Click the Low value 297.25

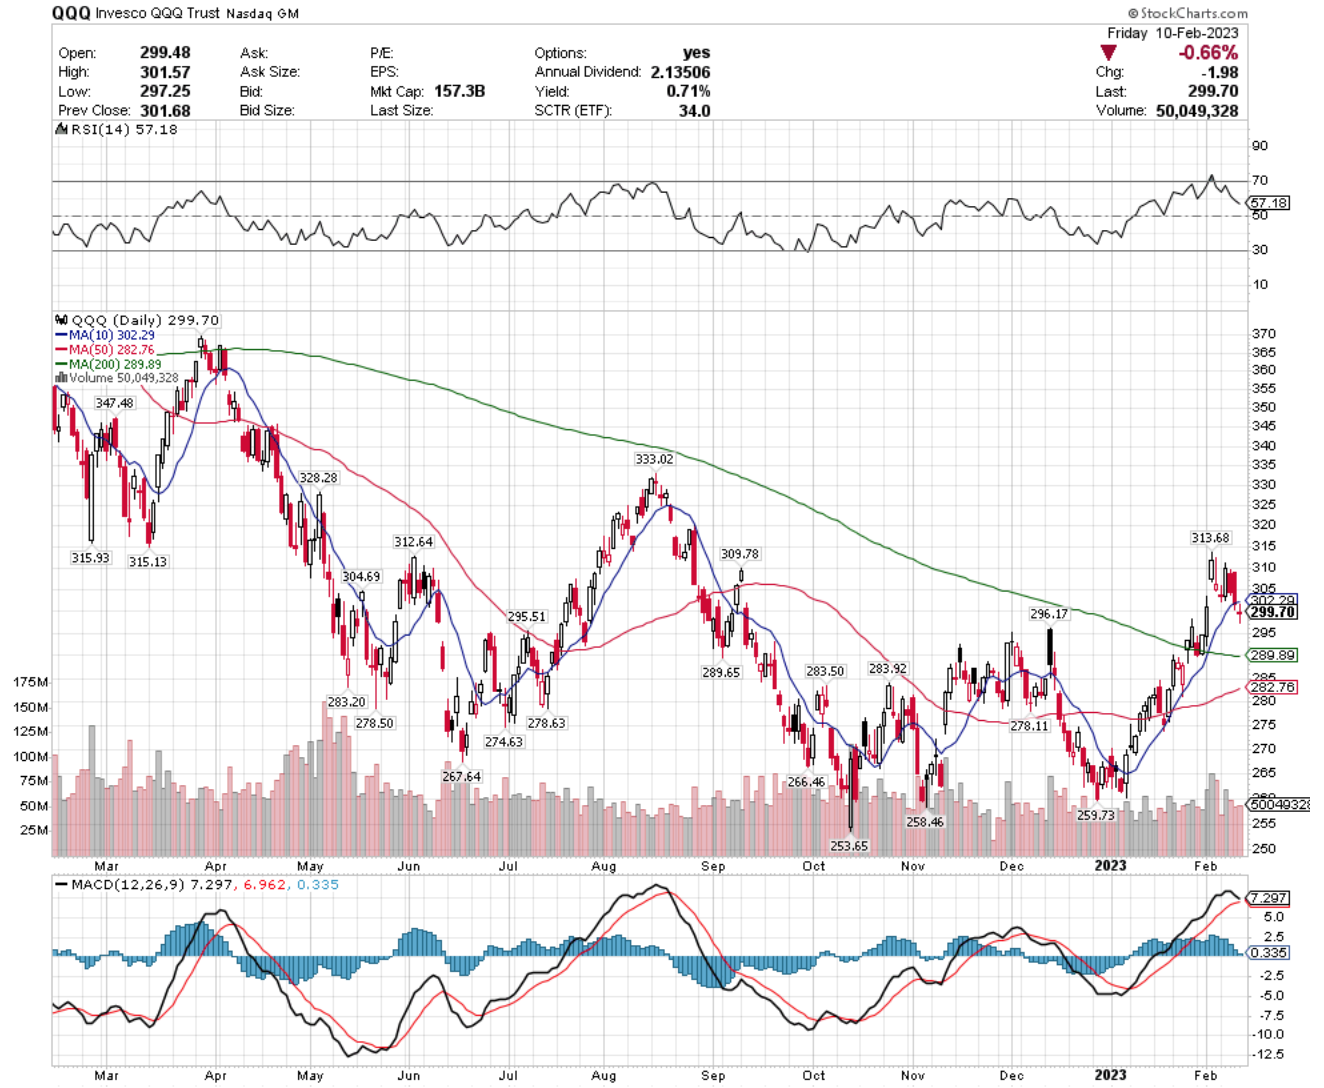point(165,91)
